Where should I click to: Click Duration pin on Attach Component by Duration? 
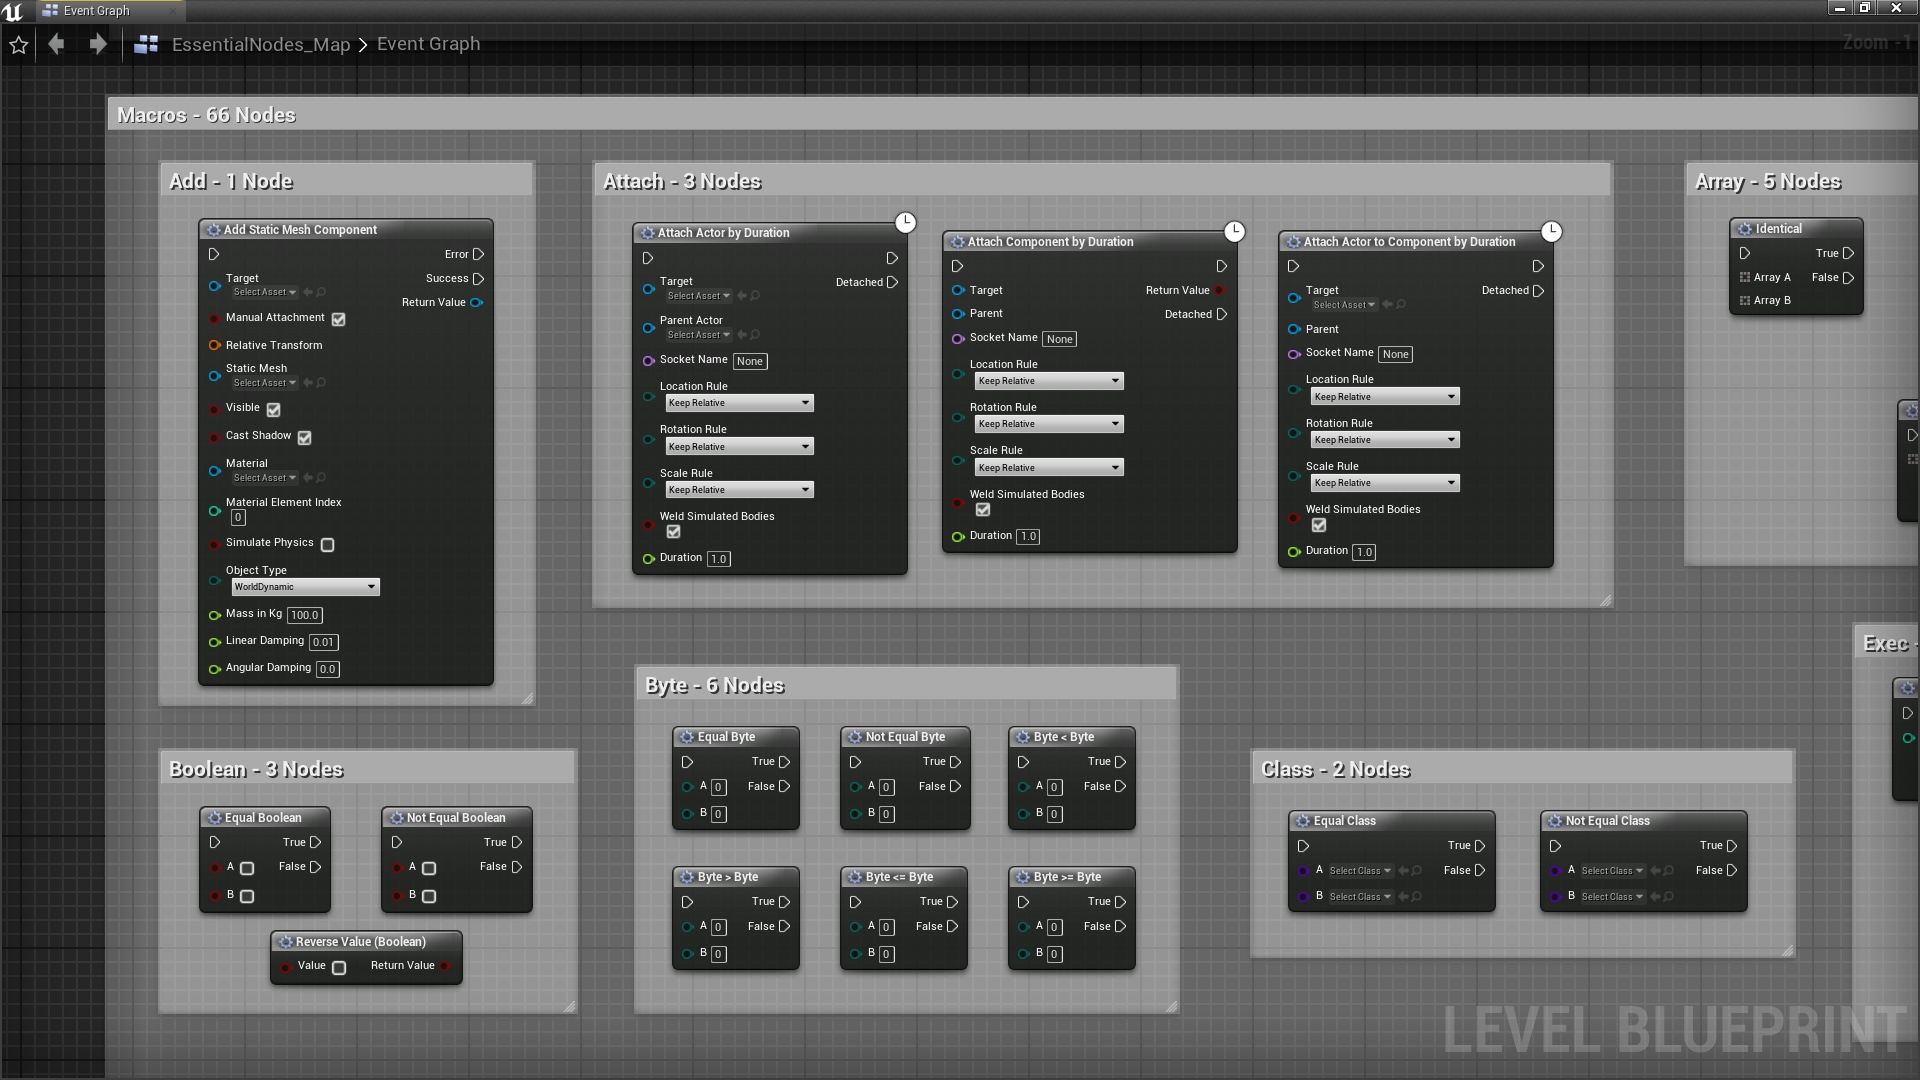click(x=957, y=536)
